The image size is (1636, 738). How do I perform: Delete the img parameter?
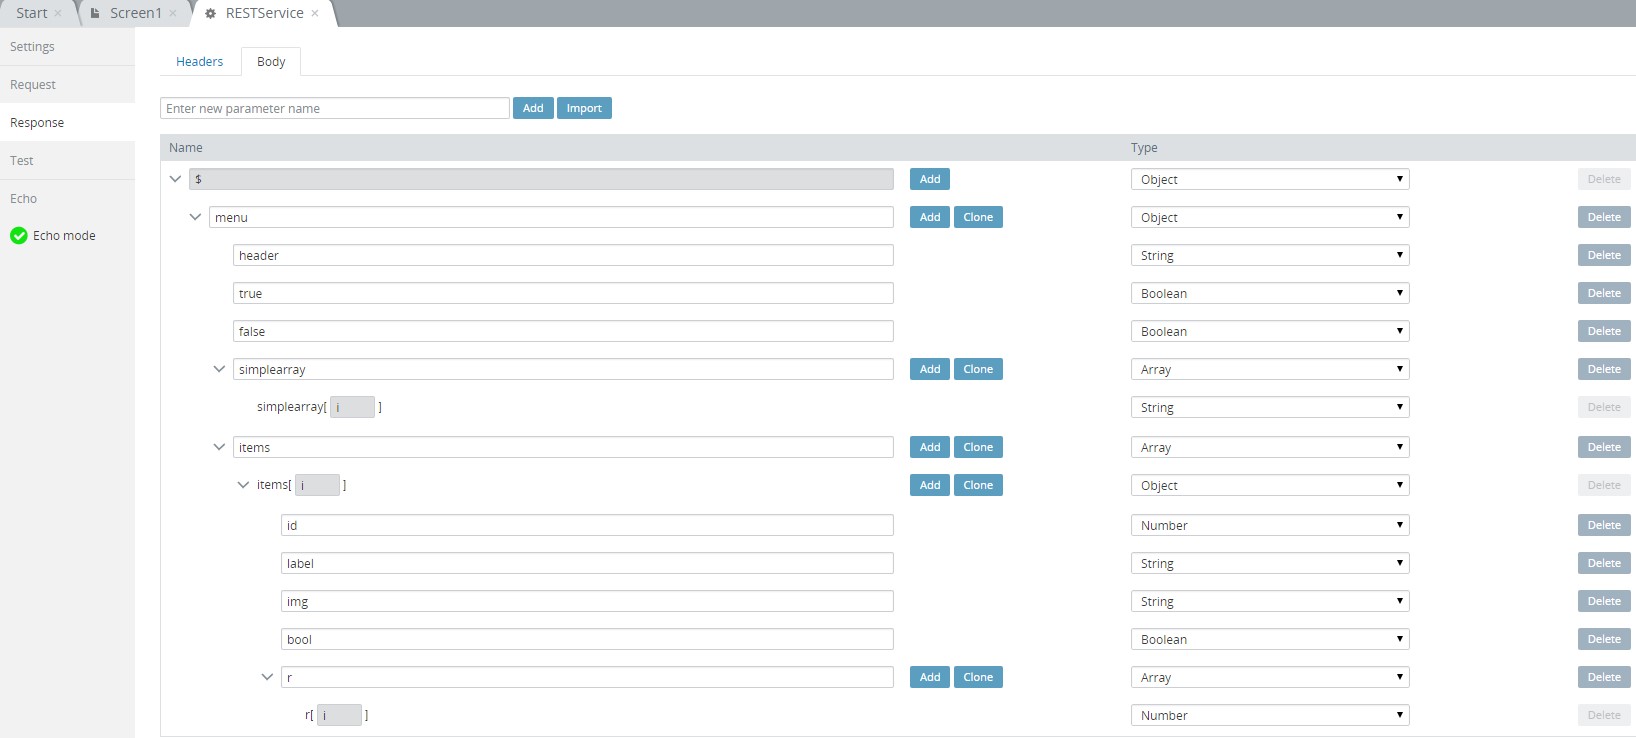click(1604, 601)
